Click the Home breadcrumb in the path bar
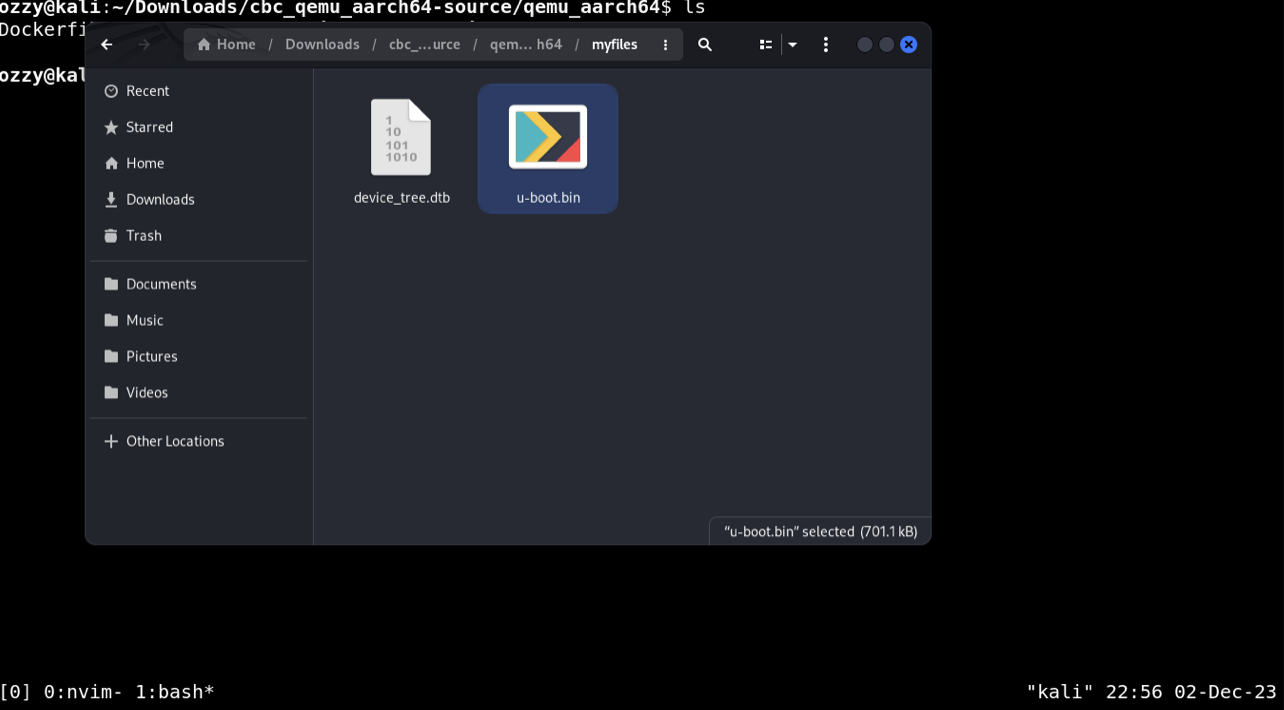Screen dimensions: 1284x710 tap(226, 45)
